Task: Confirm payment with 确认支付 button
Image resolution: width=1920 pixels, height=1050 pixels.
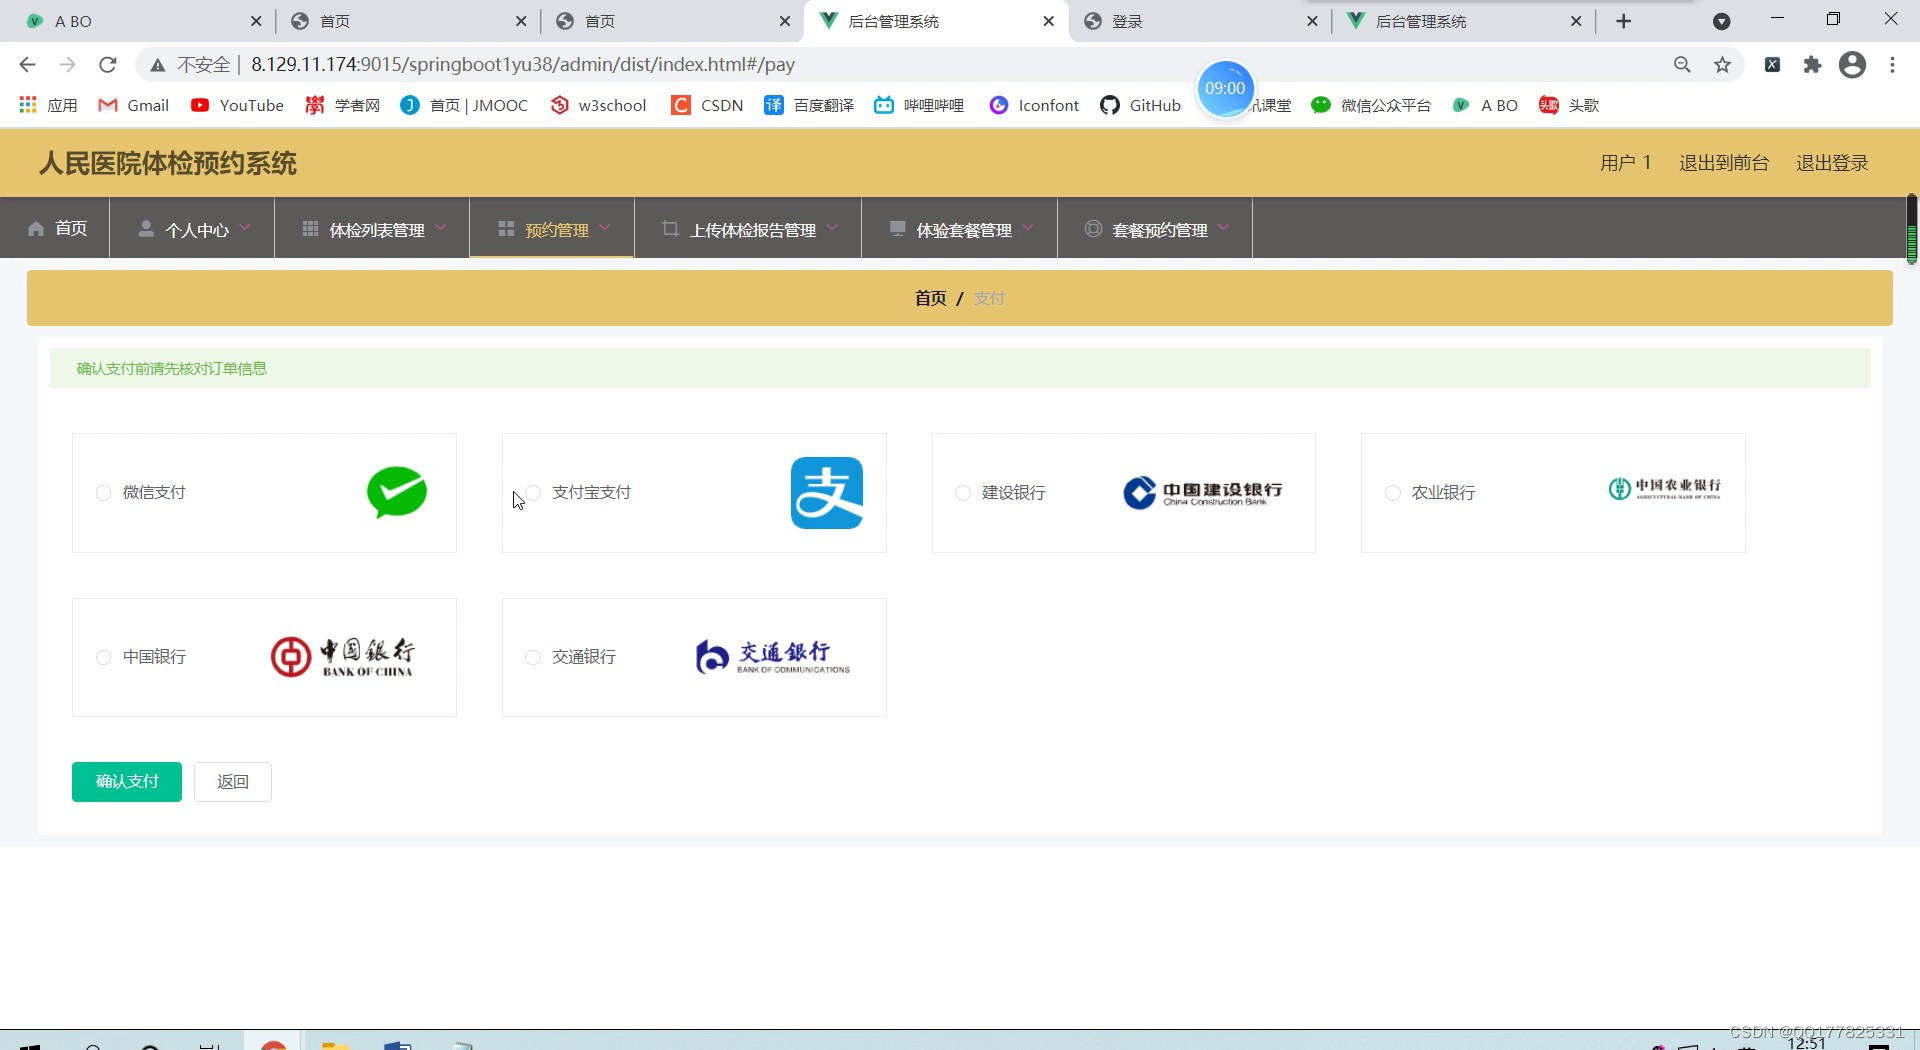Action: pos(127,782)
